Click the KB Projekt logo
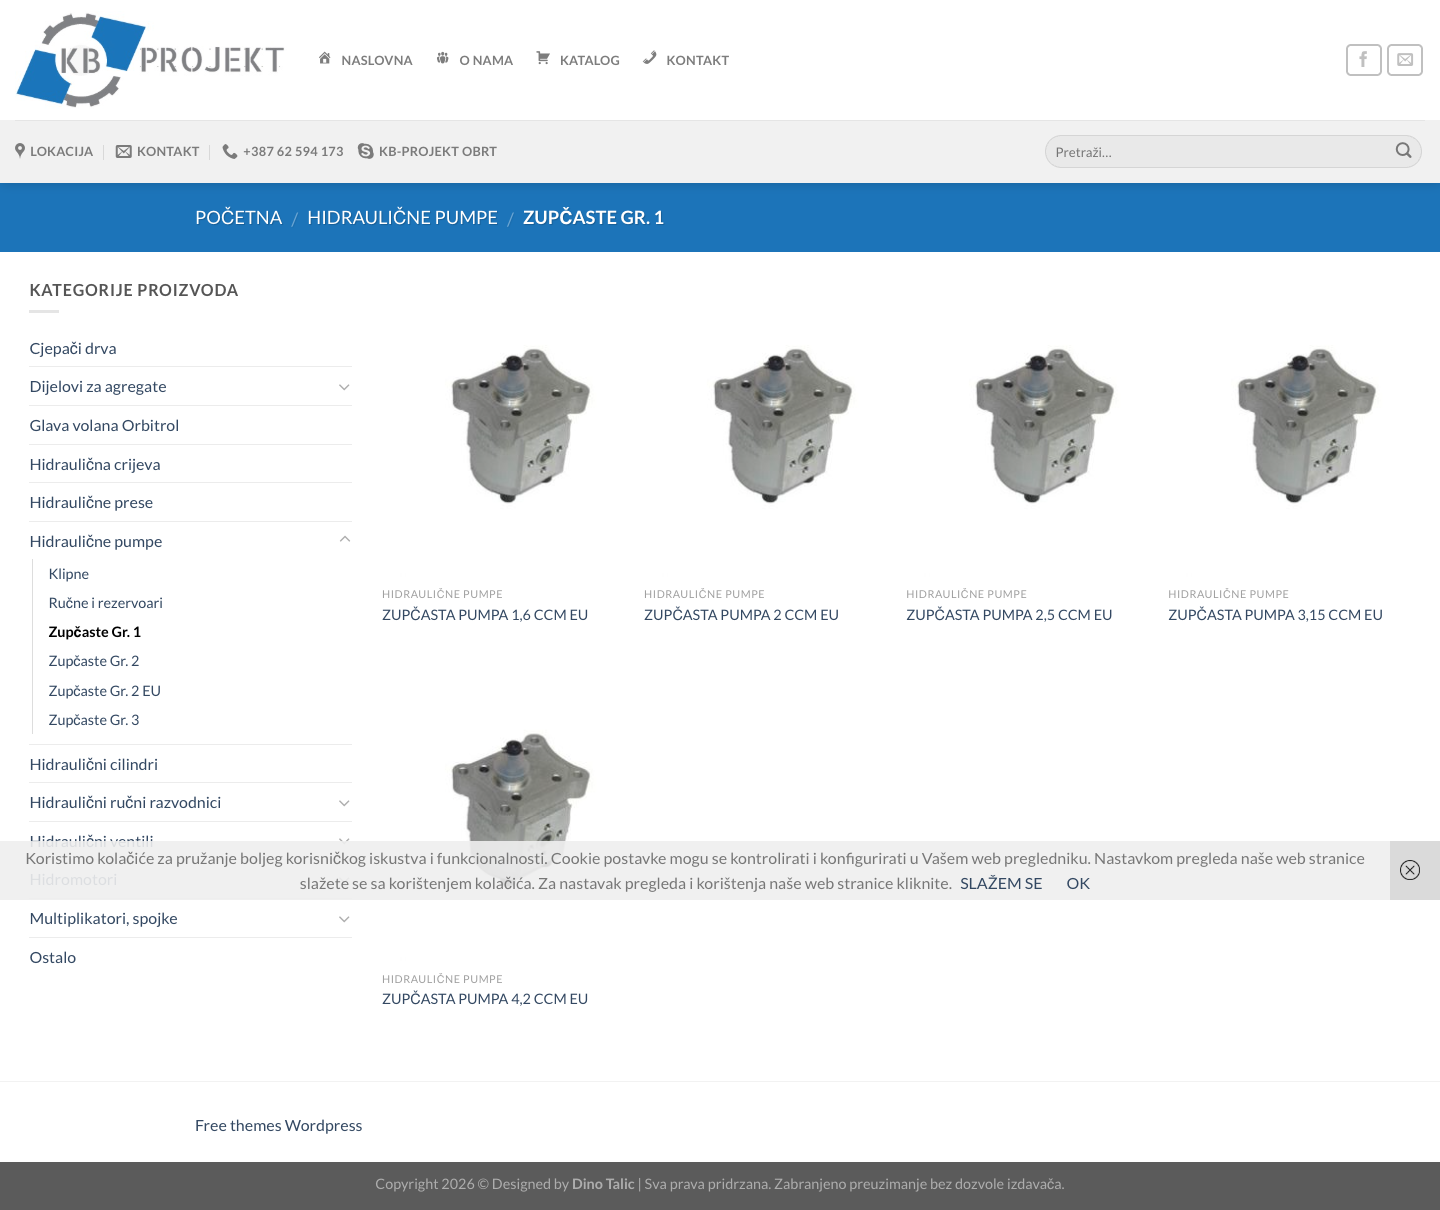The image size is (1440, 1210). [x=151, y=60]
